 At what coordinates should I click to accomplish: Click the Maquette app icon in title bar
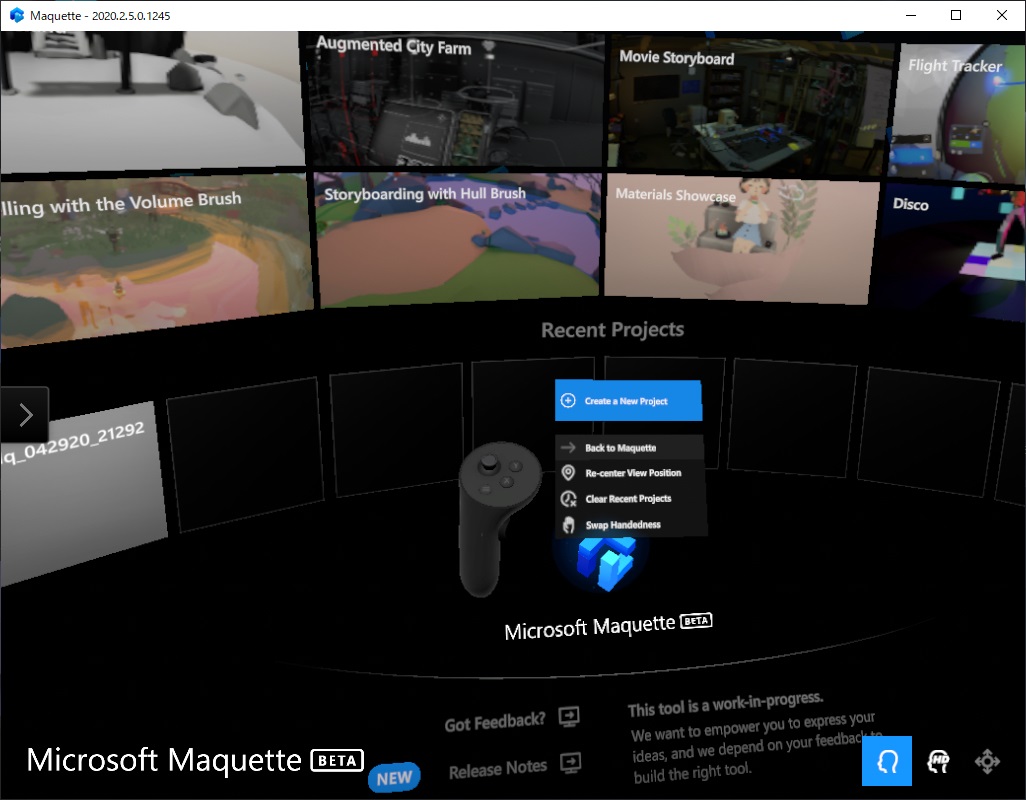tap(16, 15)
